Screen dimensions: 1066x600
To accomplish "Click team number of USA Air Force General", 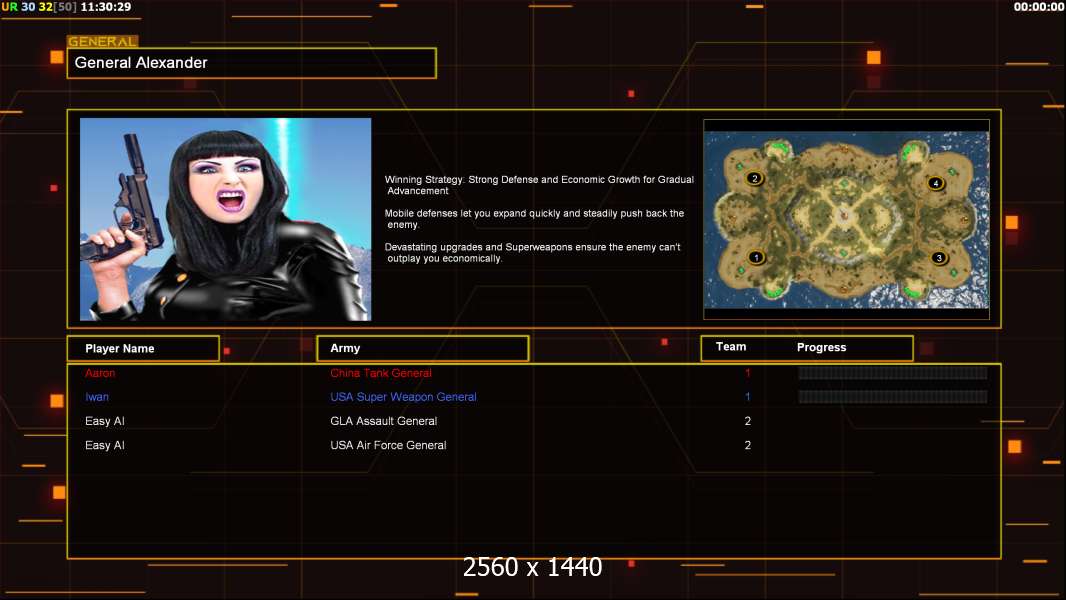I will [x=748, y=445].
